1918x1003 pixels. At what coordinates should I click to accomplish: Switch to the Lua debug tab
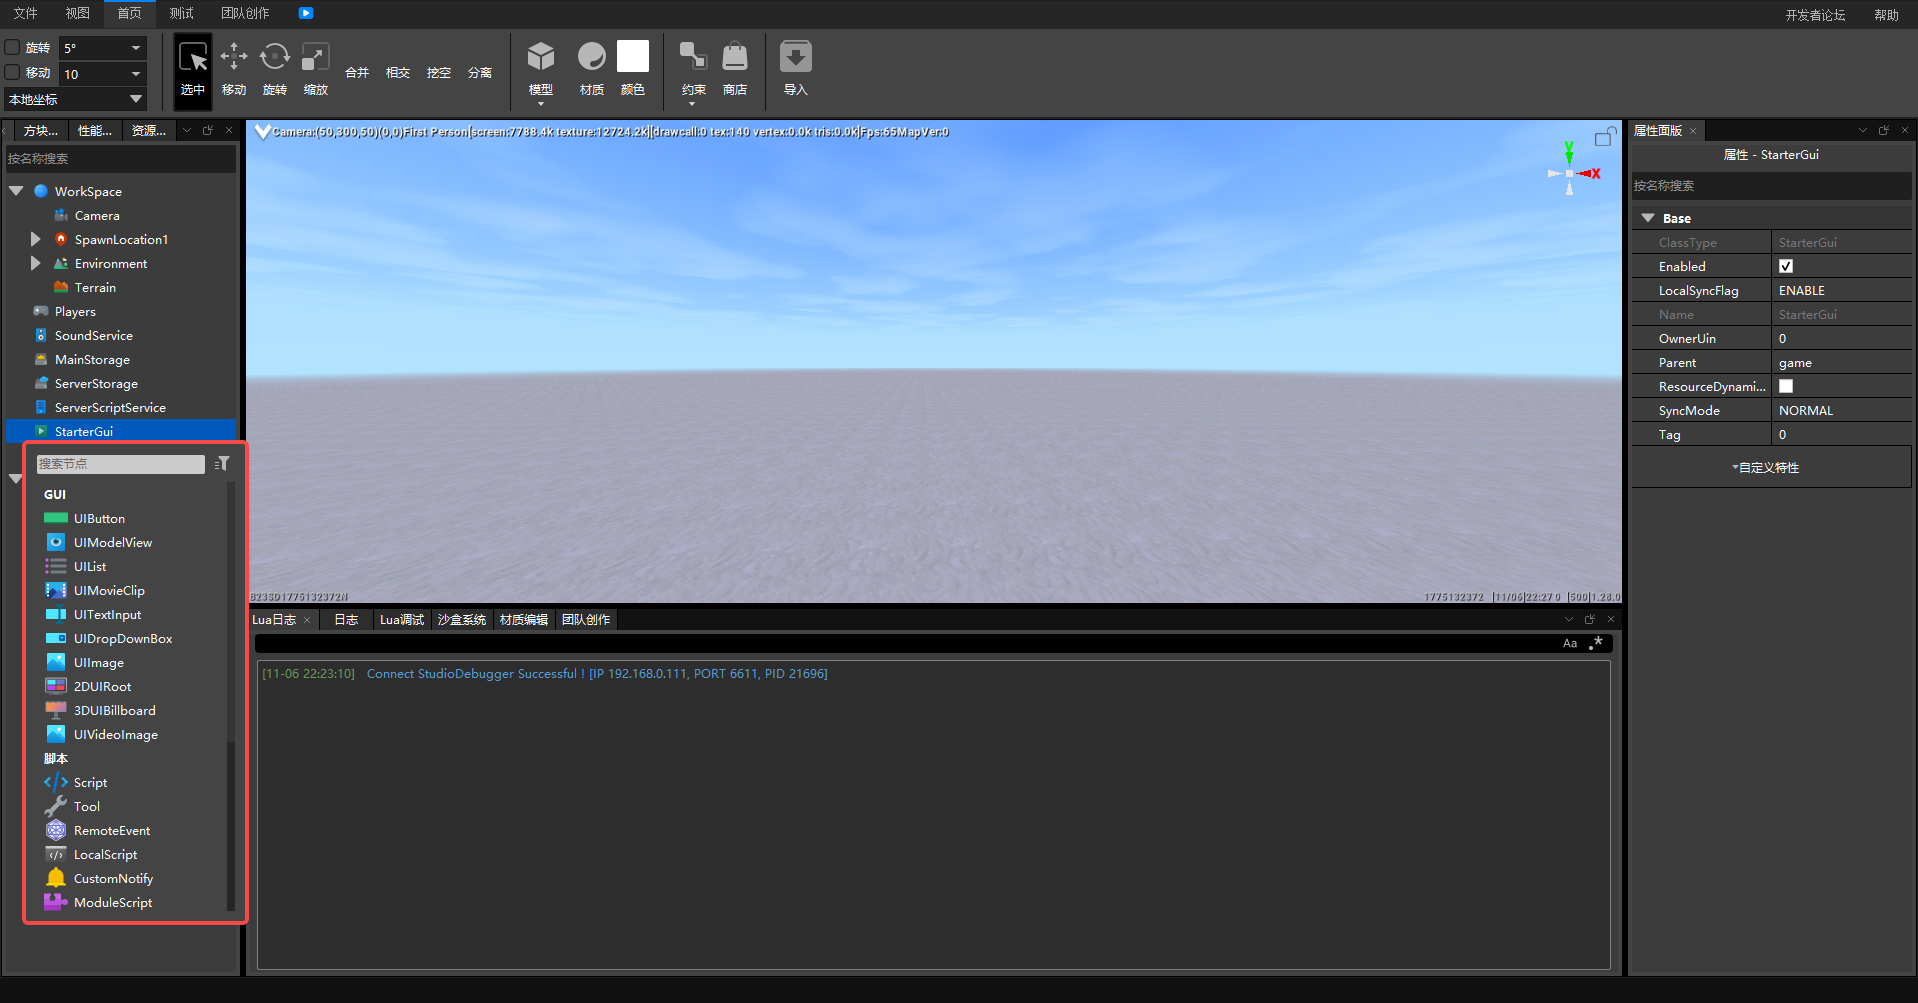402,620
